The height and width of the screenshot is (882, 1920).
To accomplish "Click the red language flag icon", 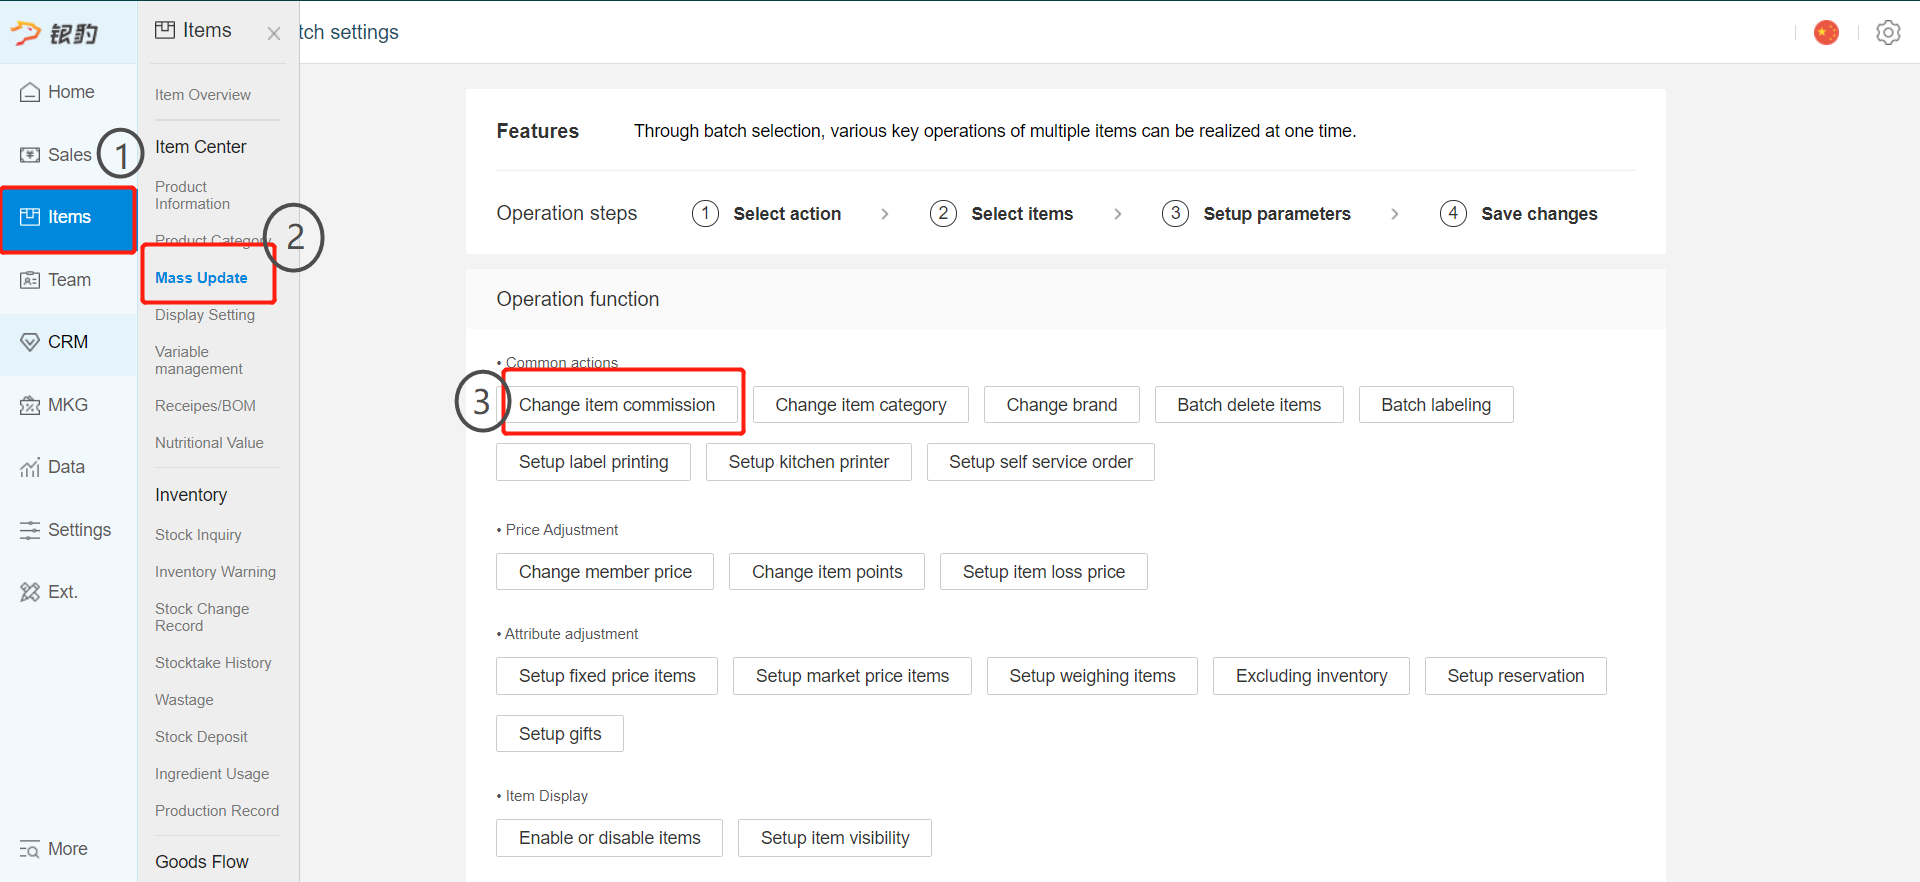I will (x=1827, y=32).
